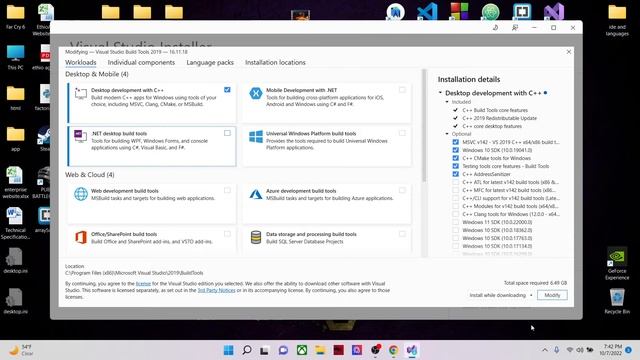Image resolution: width=640 pixels, height=360 pixels.
Task: Open the taskbar clock and date
Action: tap(611, 350)
